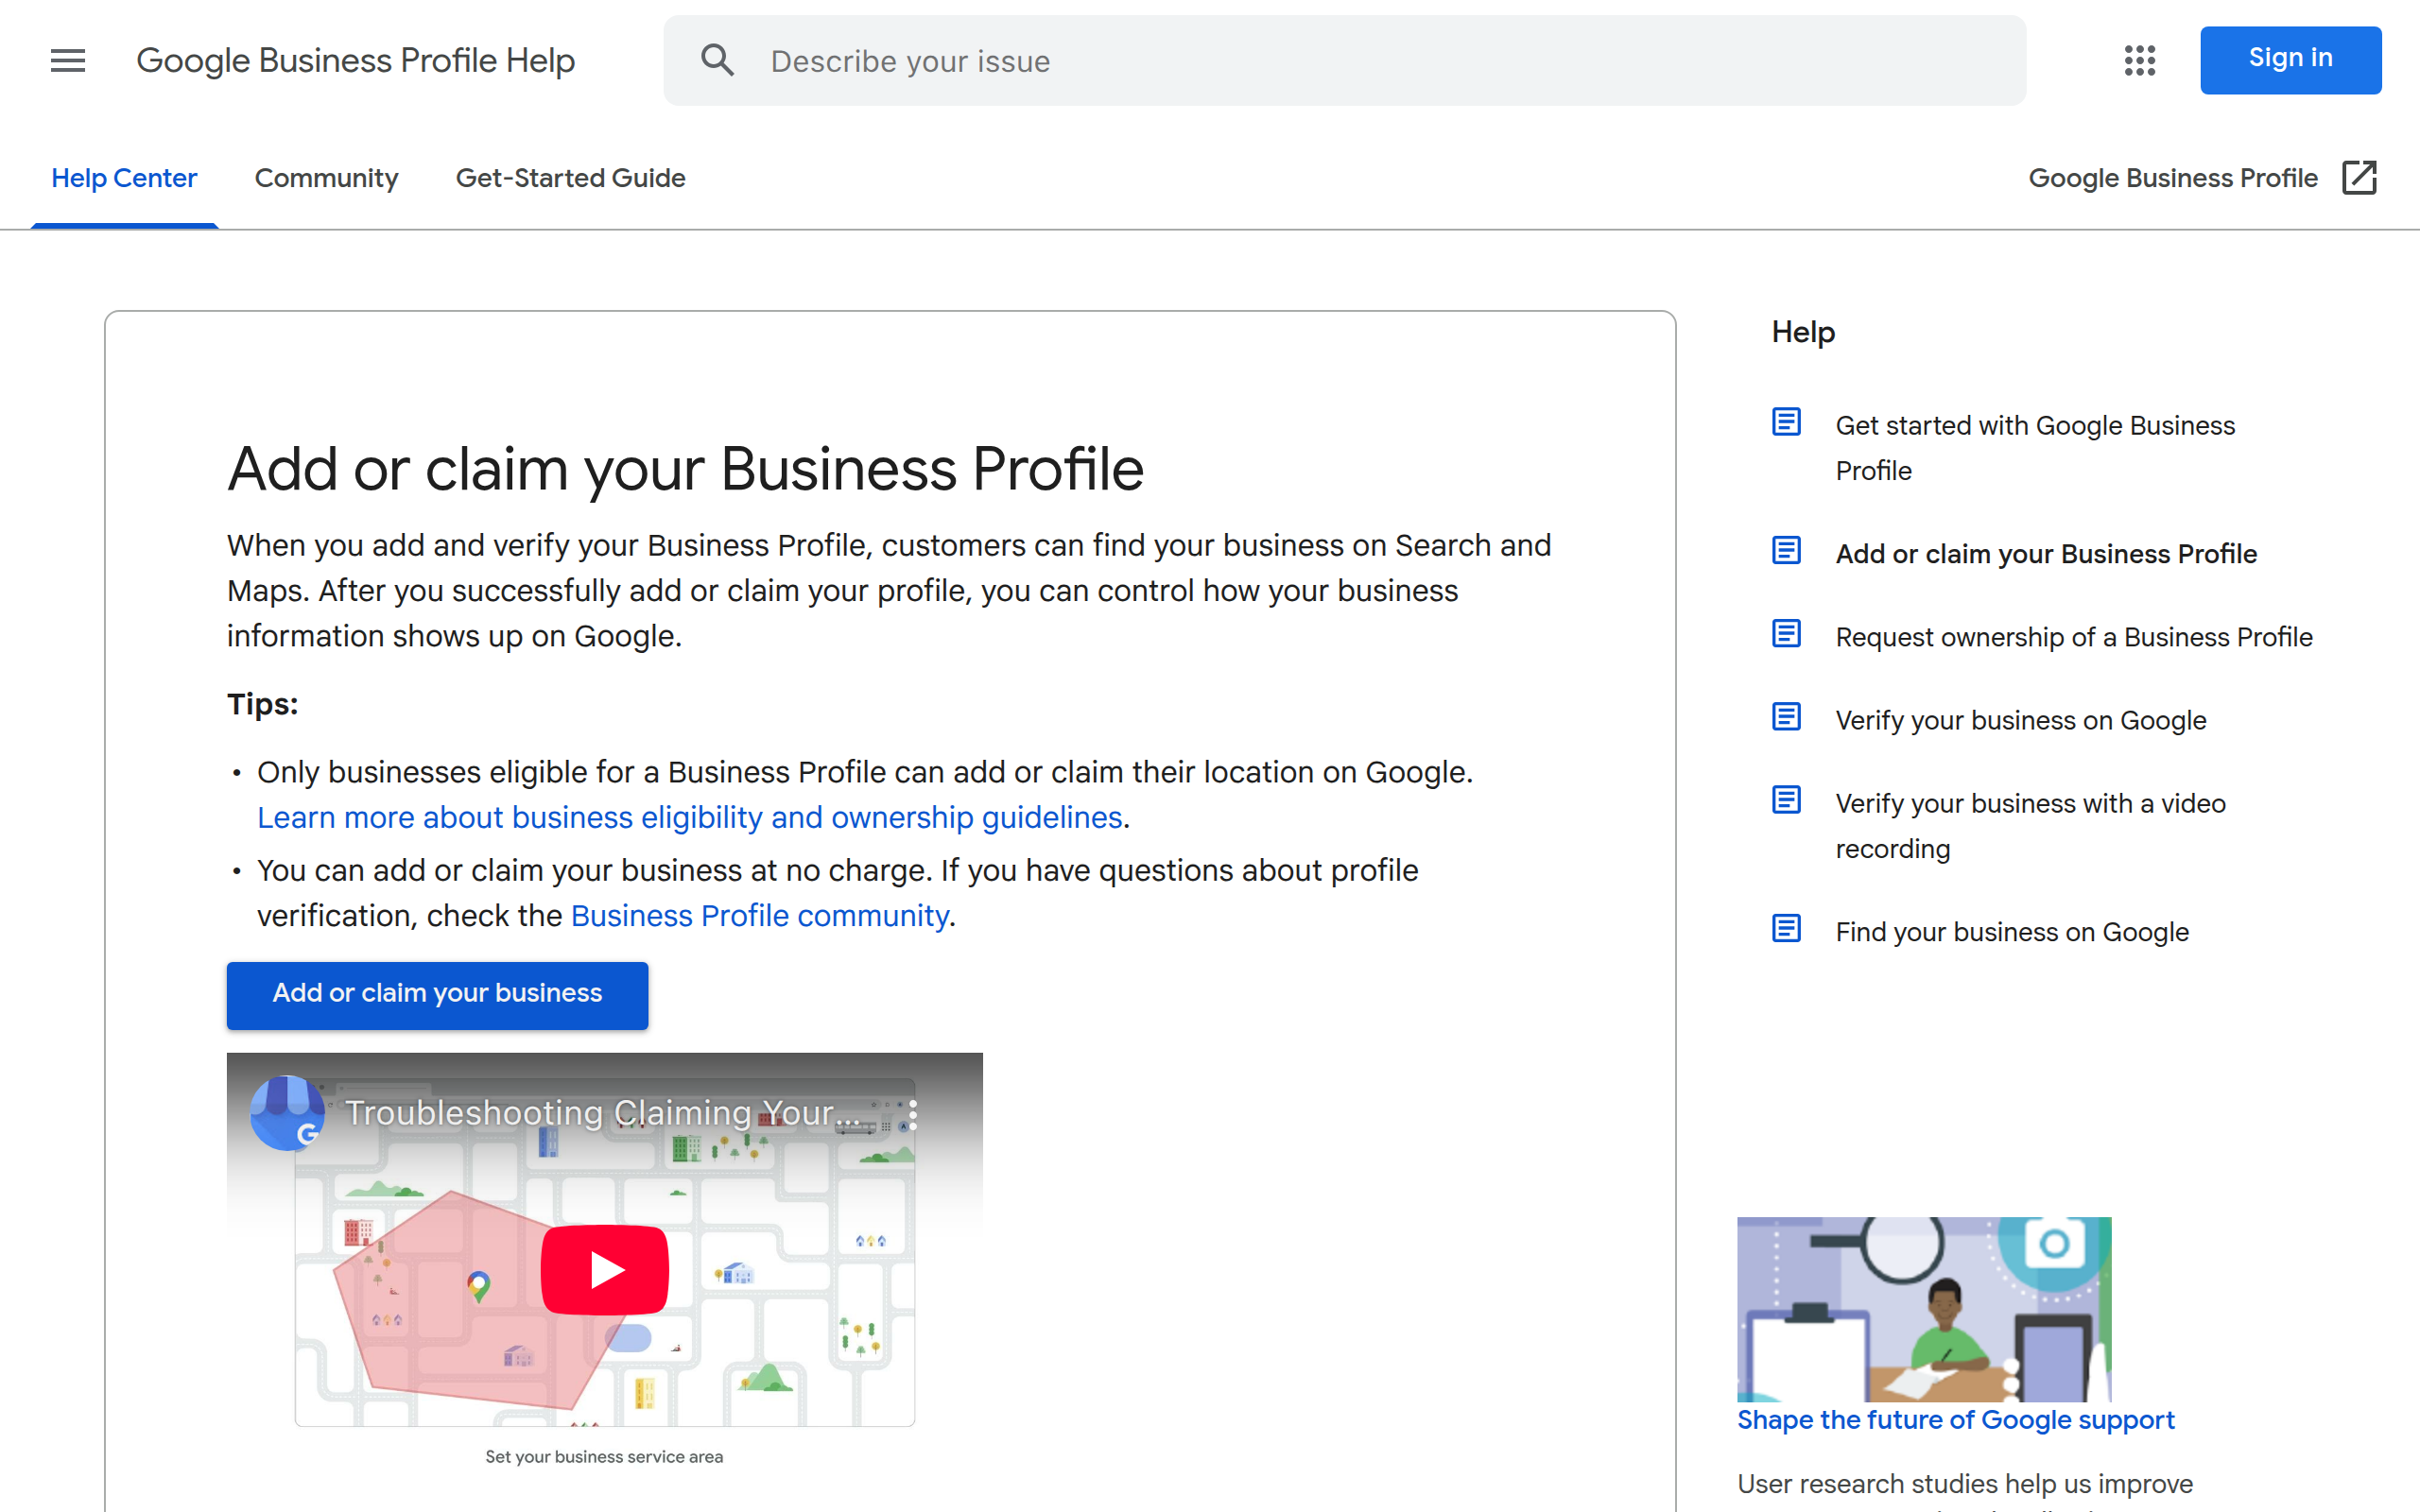Select the Help Center tab
This screenshot has width=2420, height=1512.
pos(124,178)
